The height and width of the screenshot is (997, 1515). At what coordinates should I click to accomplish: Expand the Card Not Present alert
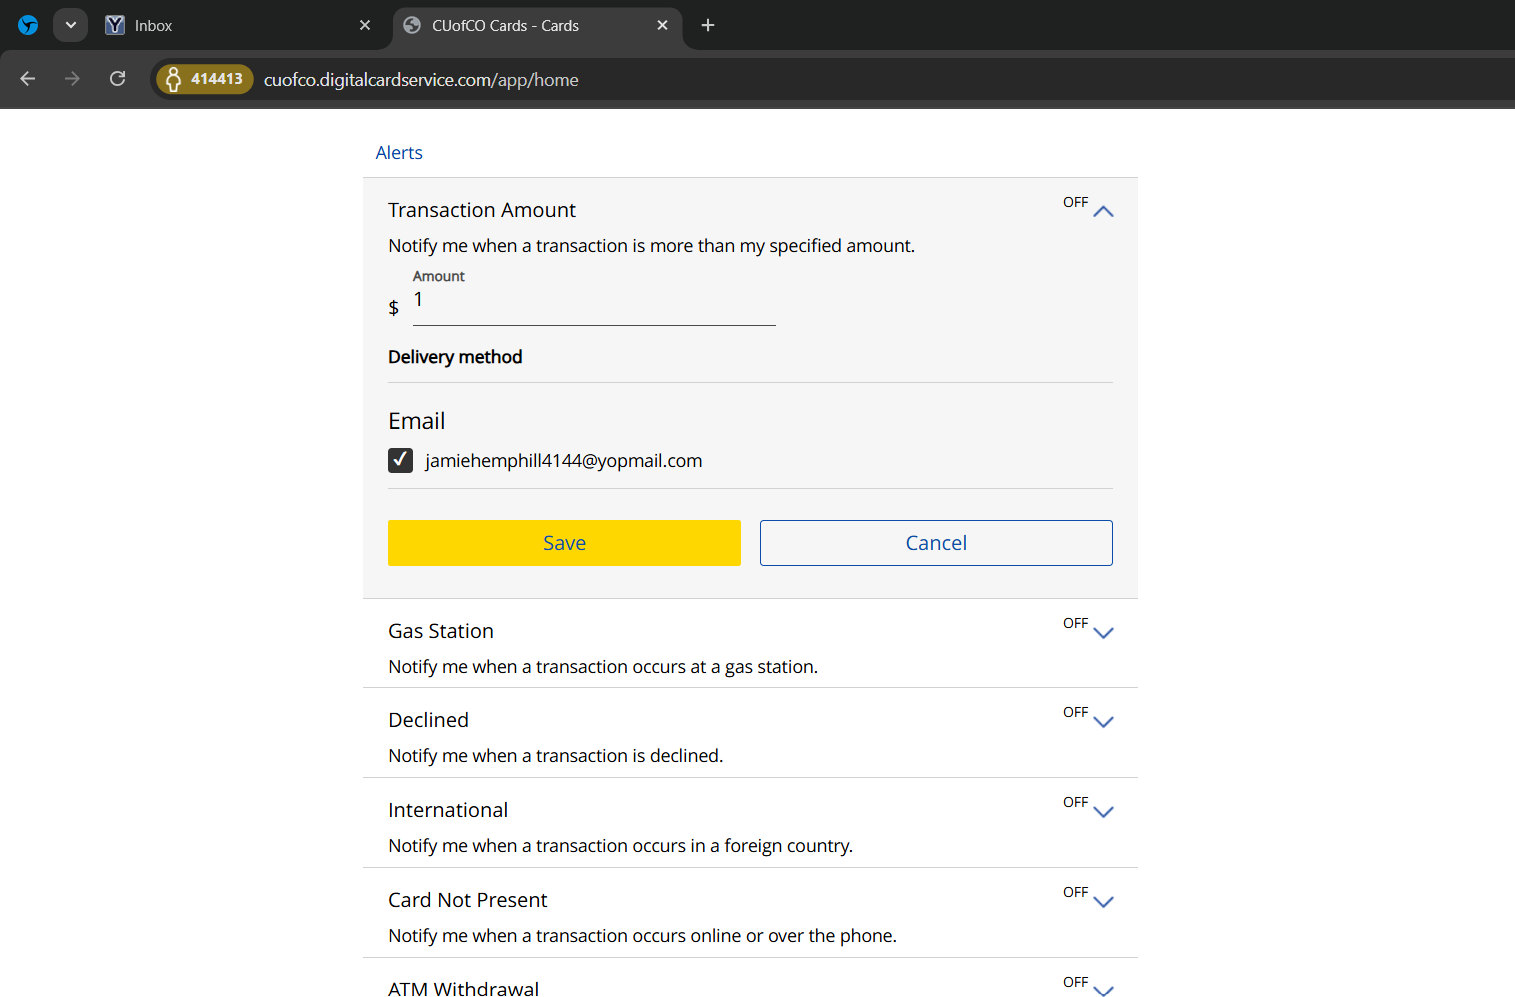pyautogui.click(x=1103, y=901)
